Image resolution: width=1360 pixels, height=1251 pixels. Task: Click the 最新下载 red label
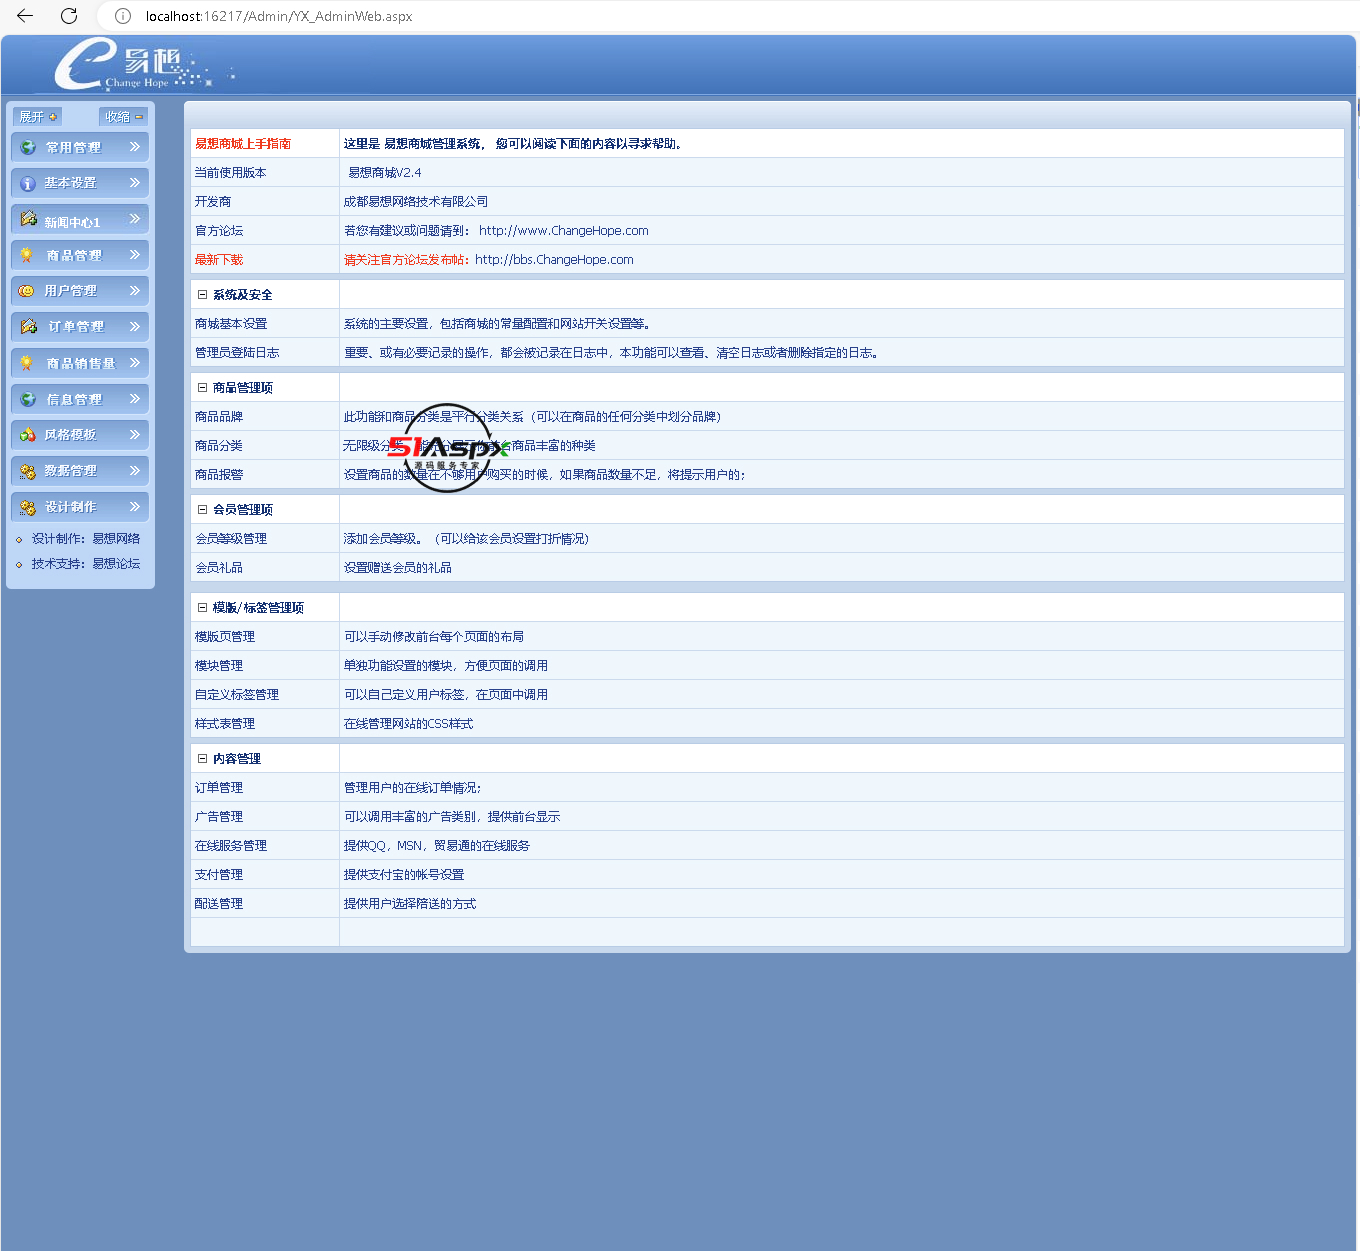point(219,260)
